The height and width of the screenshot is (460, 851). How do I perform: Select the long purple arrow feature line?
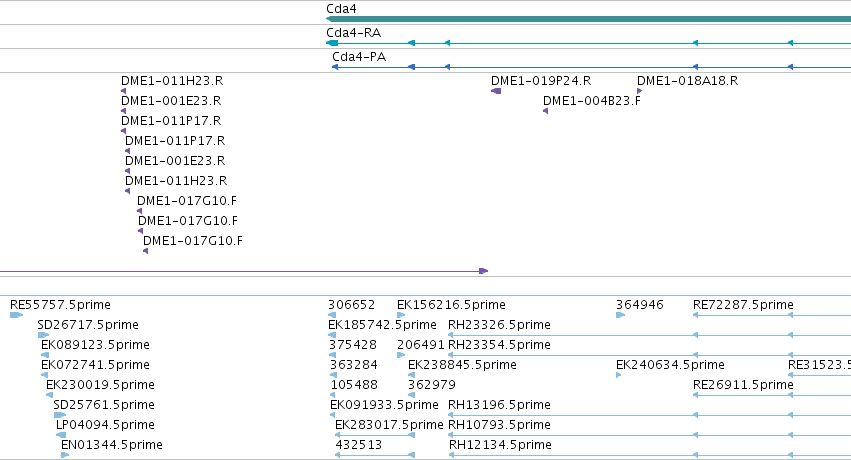click(x=244, y=271)
